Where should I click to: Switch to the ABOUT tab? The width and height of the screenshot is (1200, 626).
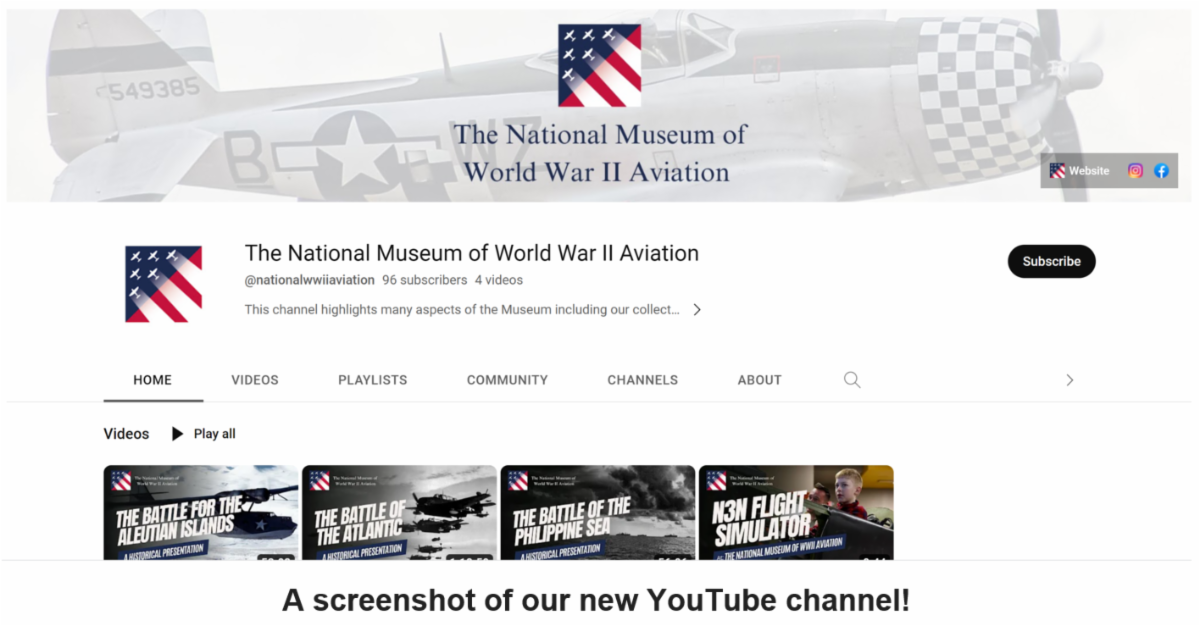coord(760,380)
